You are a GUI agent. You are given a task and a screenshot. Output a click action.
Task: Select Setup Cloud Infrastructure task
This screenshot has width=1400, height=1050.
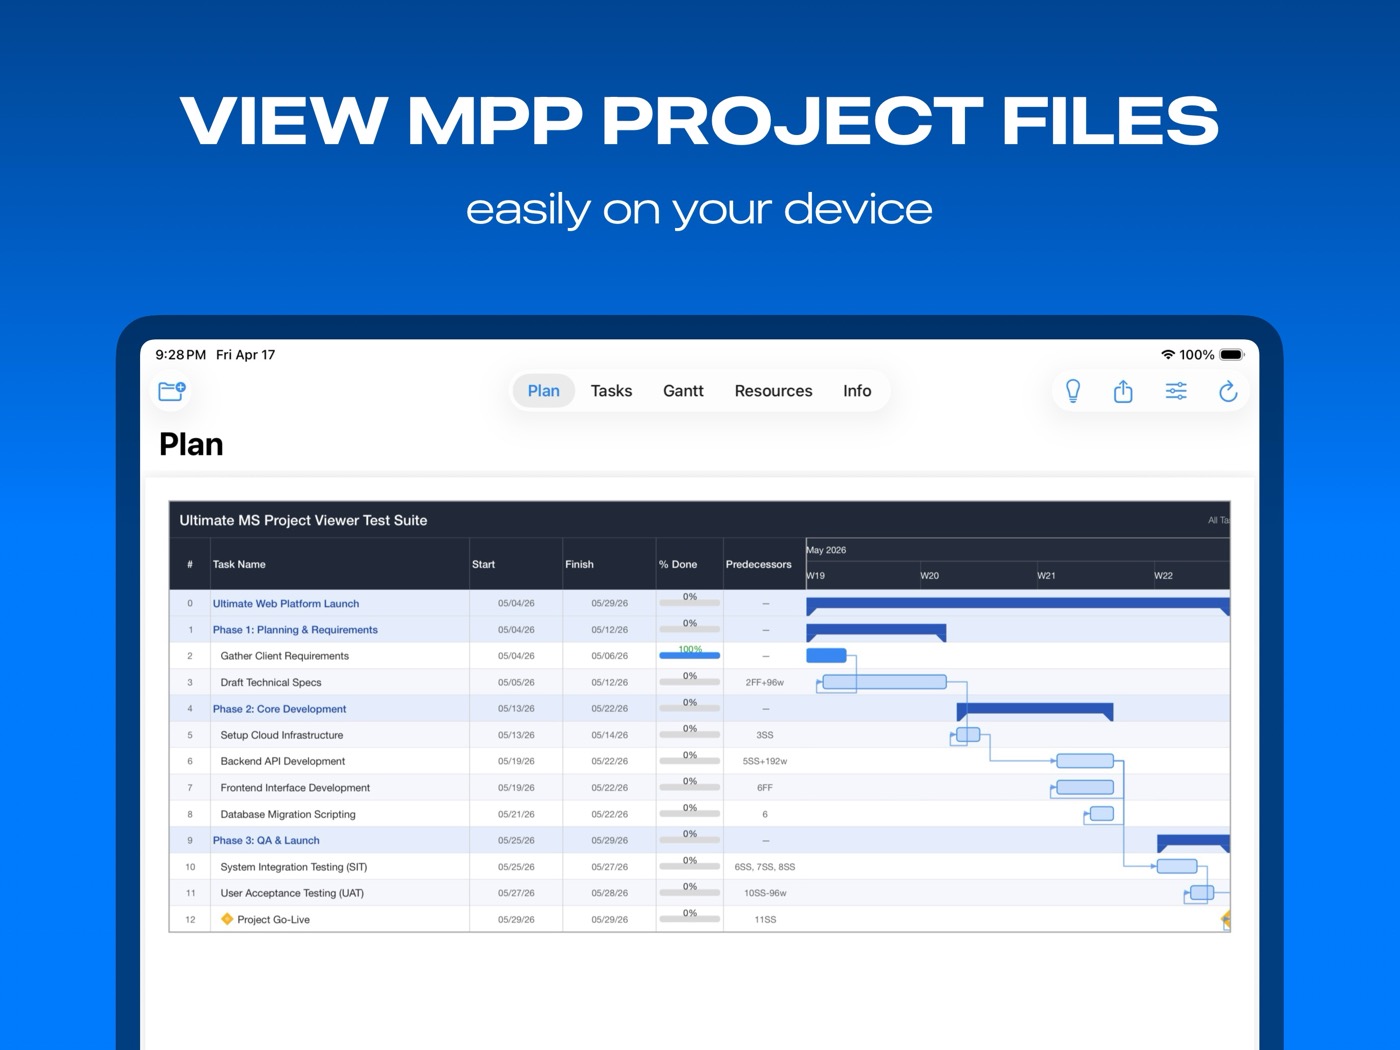281,735
